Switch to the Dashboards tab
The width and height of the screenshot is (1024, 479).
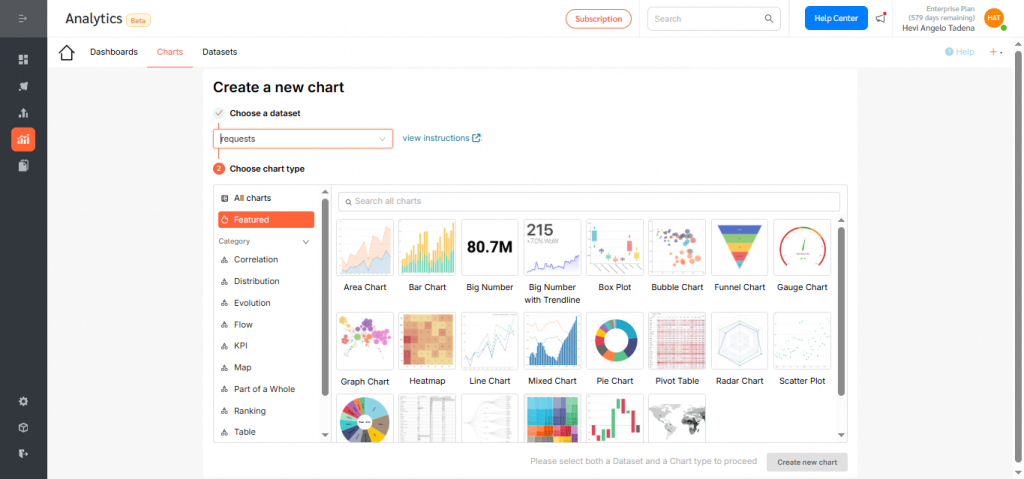[113, 52]
